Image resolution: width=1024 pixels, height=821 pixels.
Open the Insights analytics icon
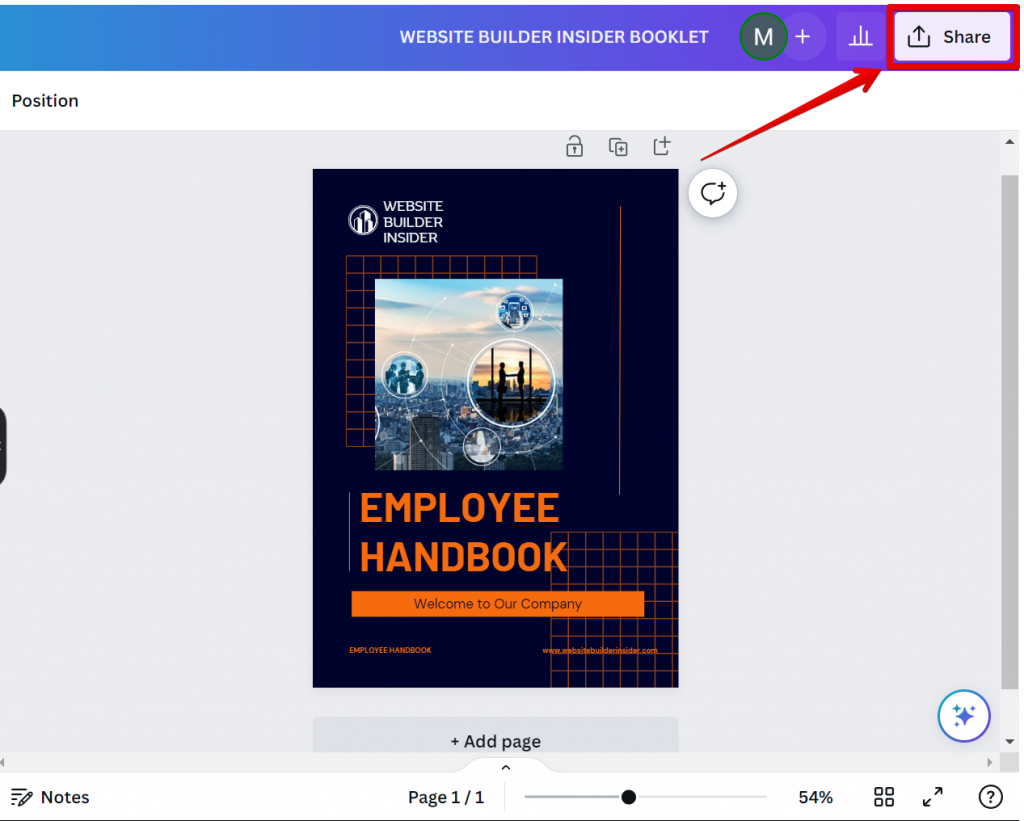[x=860, y=36]
